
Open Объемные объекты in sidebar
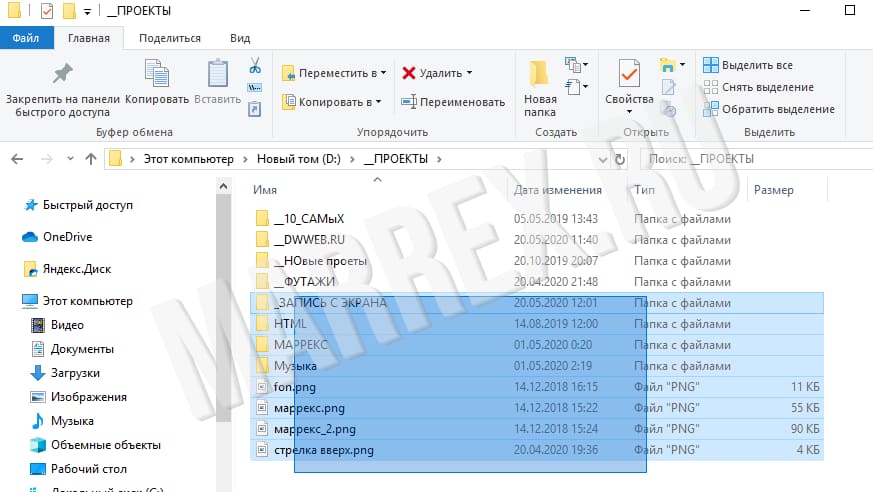(x=95, y=445)
